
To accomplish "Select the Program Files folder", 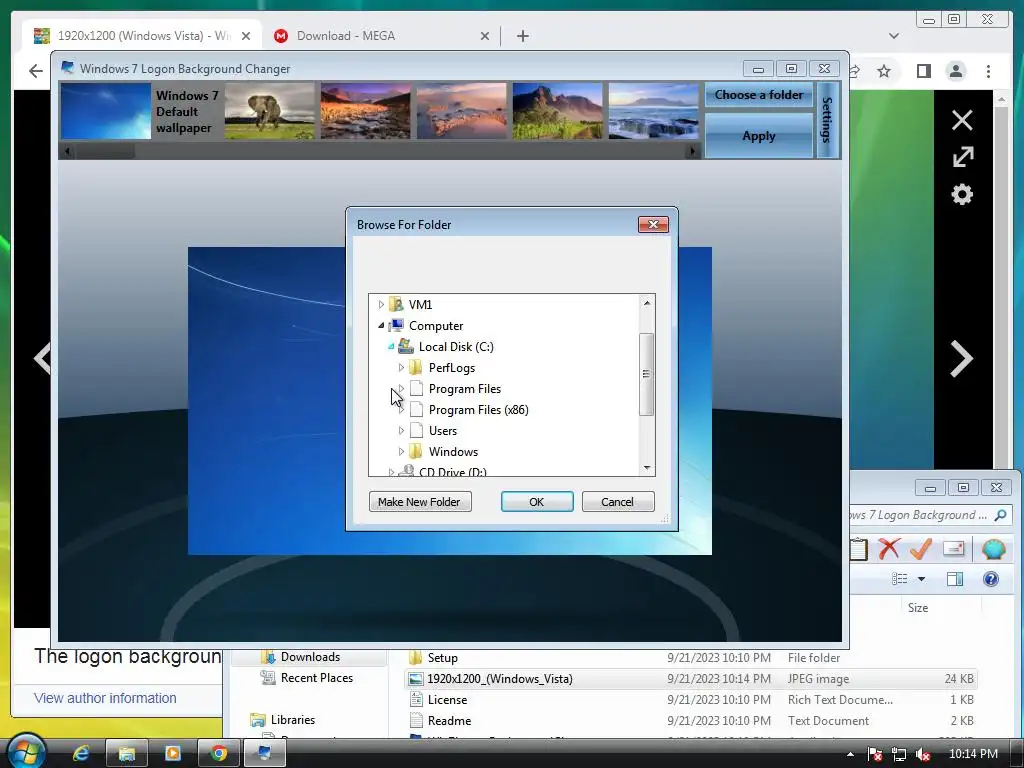I will (464, 389).
